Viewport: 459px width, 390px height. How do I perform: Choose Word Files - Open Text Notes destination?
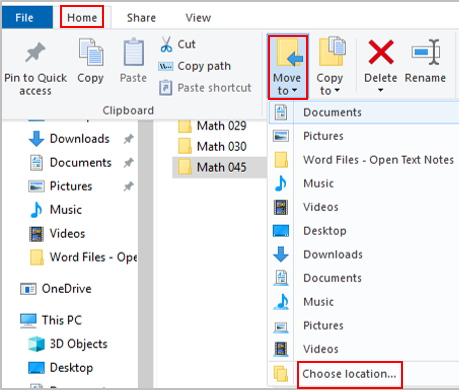pos(364,160)
